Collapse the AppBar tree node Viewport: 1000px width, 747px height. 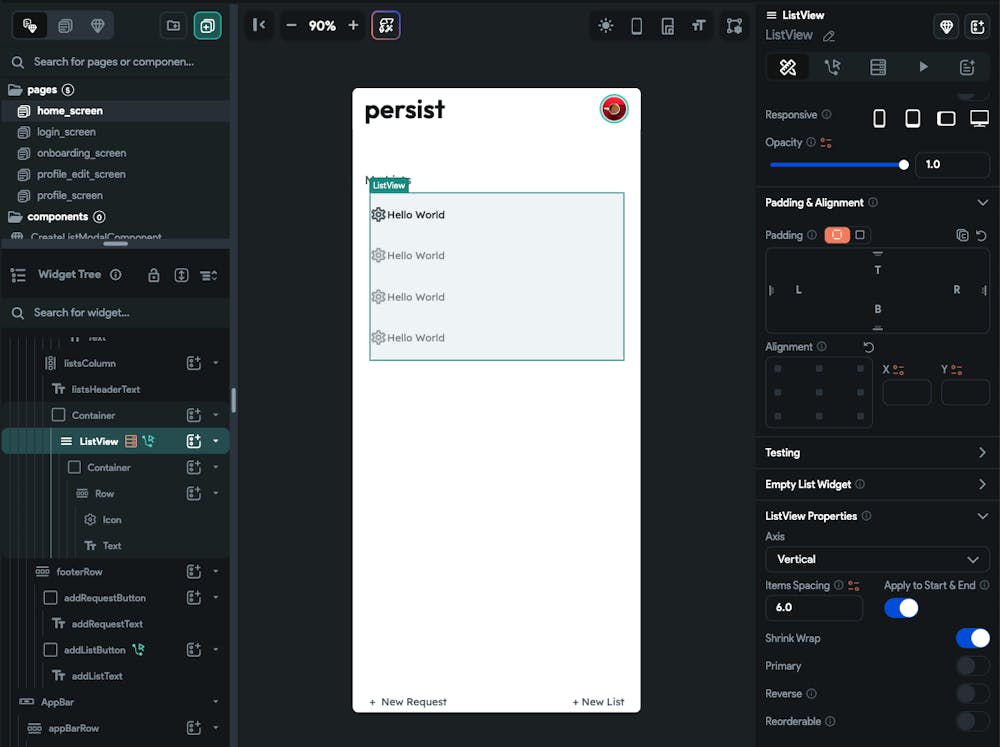tap(216, 702)
